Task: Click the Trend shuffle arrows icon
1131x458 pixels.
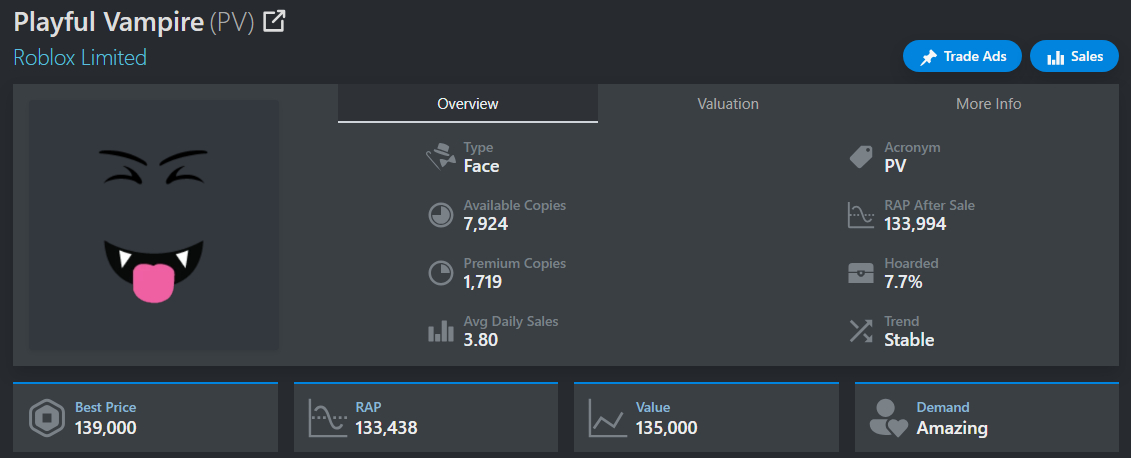Action: point(861,331)
